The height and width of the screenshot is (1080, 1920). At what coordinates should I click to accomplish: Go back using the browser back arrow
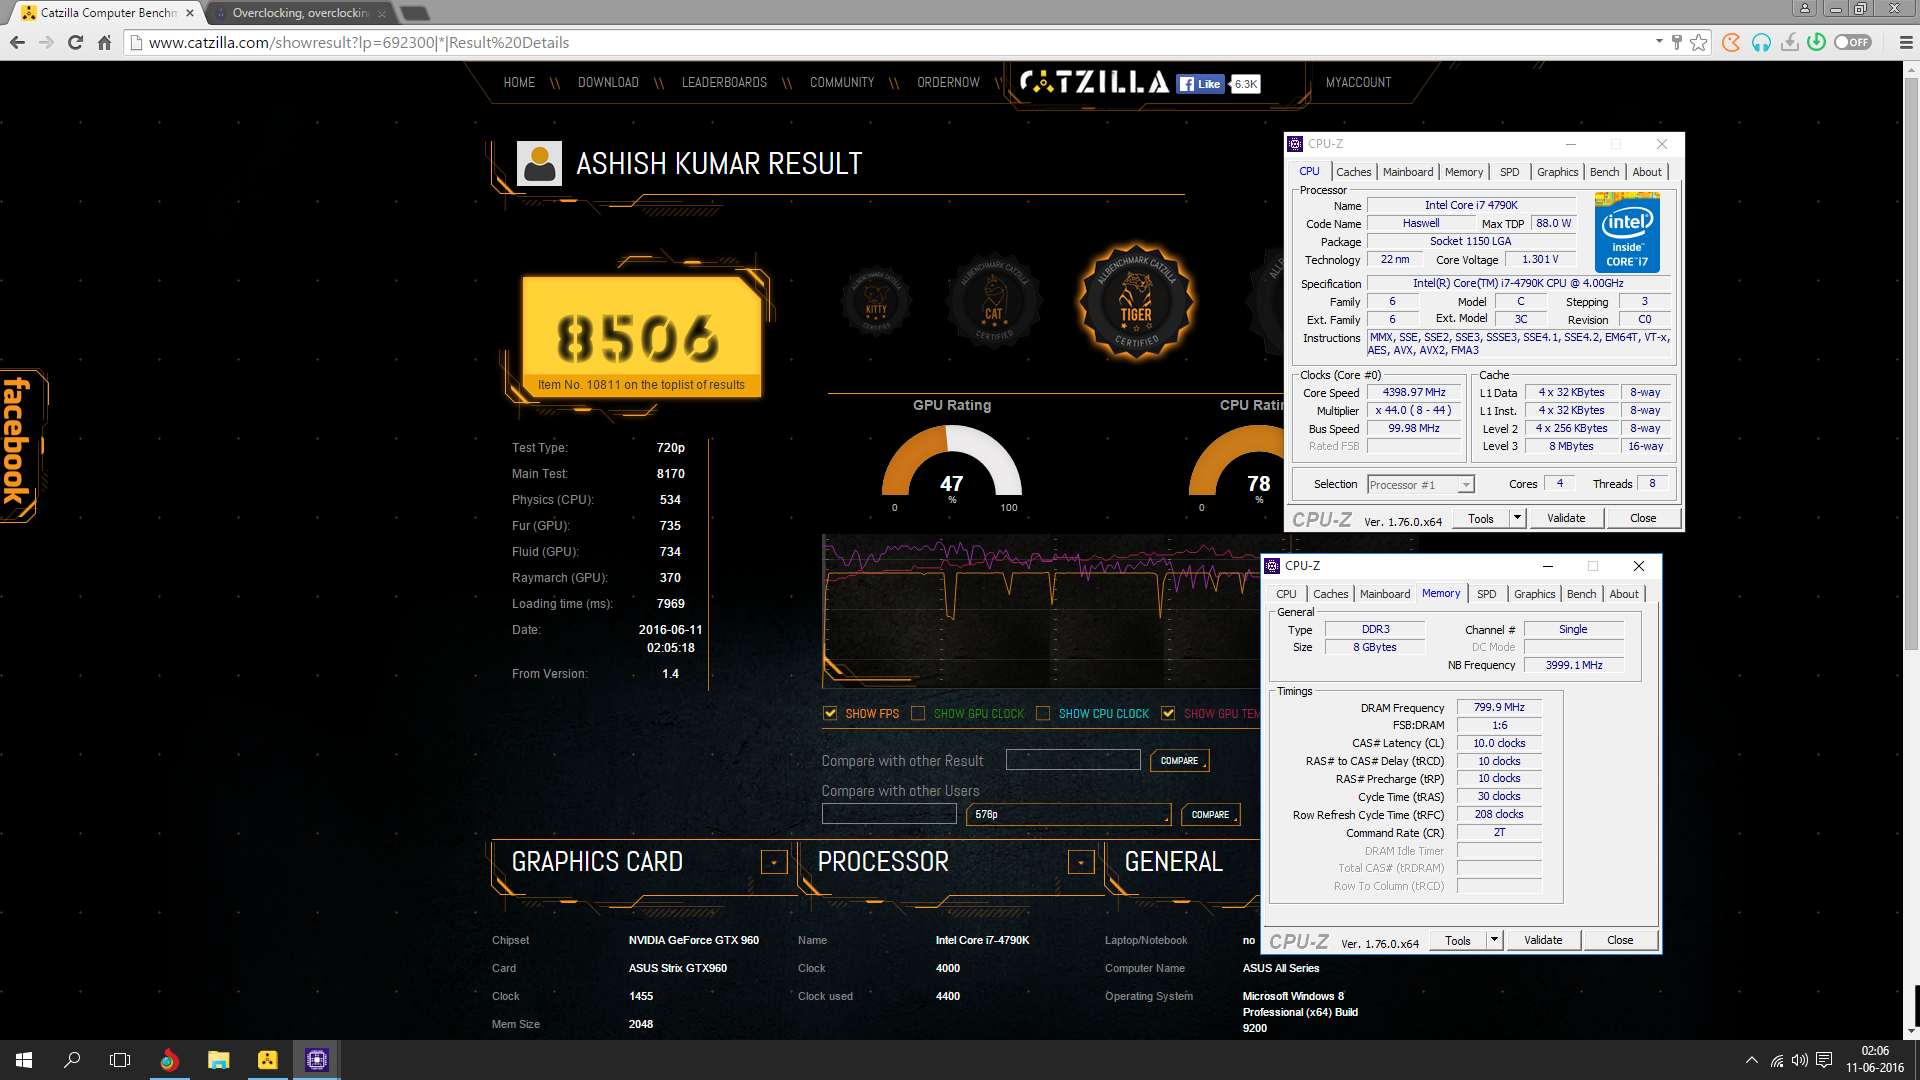point(17,43)
